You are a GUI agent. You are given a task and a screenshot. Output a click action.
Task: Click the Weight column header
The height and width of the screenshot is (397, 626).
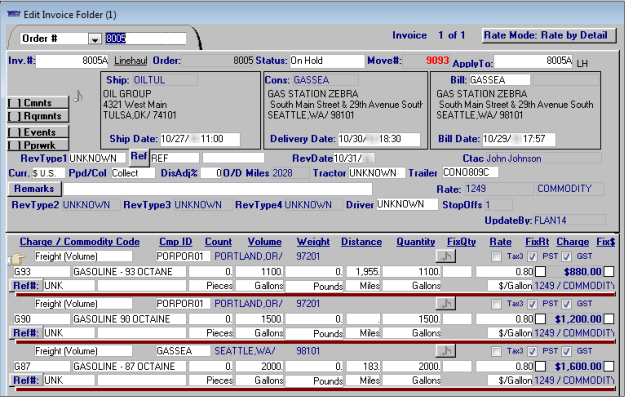pyautogui.click(x=313, y=242)
